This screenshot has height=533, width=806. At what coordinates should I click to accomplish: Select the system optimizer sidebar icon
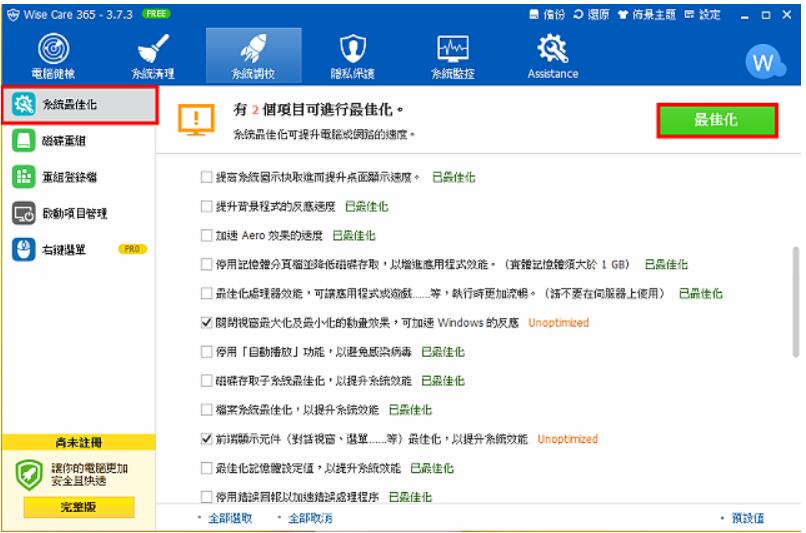tap(23, 104)
